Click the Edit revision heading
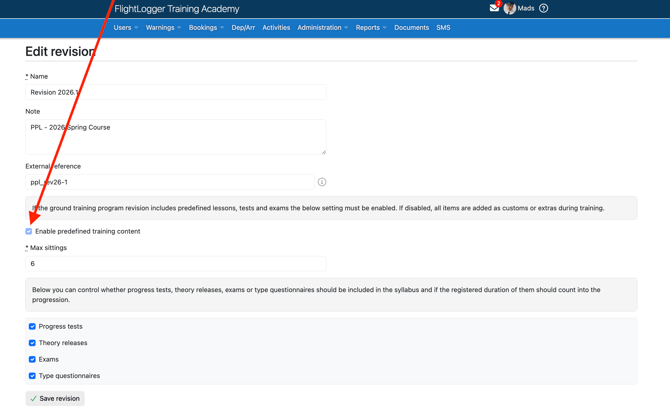The image size is (670, 418). click(x=60, y=51)
